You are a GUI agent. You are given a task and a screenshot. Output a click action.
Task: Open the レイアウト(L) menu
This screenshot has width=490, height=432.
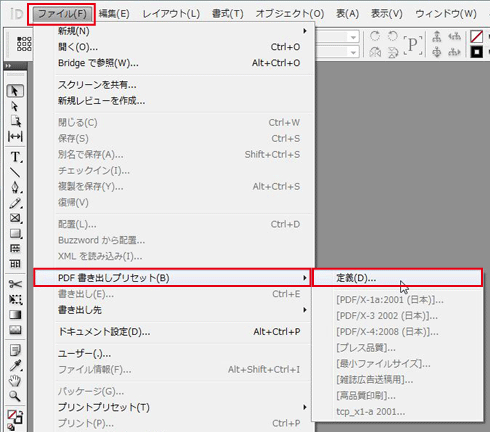click(x=171, y=14)
